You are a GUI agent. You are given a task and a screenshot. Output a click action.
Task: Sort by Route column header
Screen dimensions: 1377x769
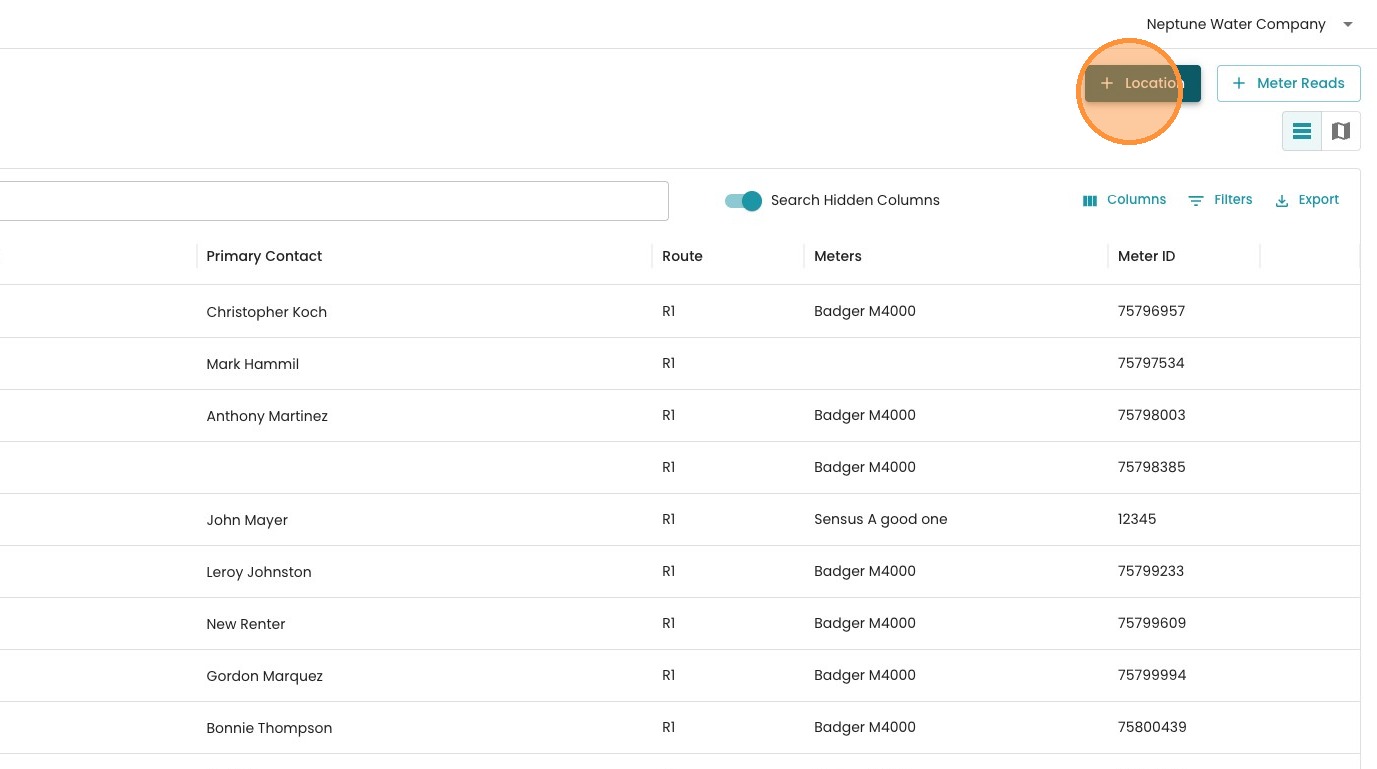pyautogui.click(x=682, y=256)
